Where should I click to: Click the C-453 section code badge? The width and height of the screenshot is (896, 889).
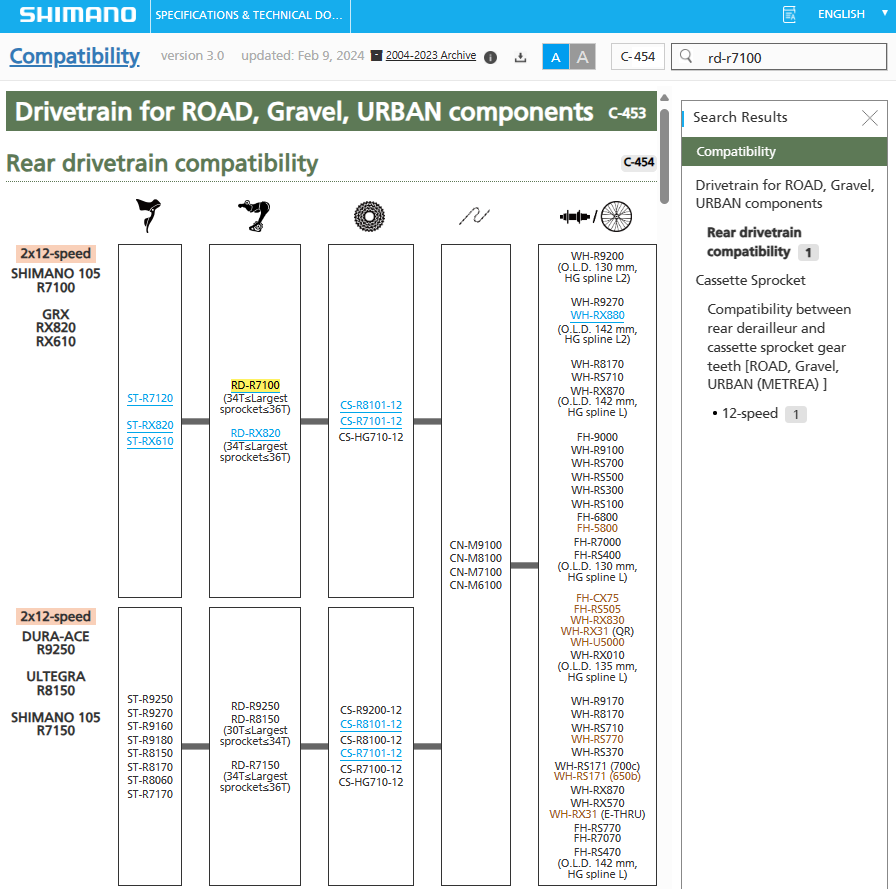click(627, 113)
